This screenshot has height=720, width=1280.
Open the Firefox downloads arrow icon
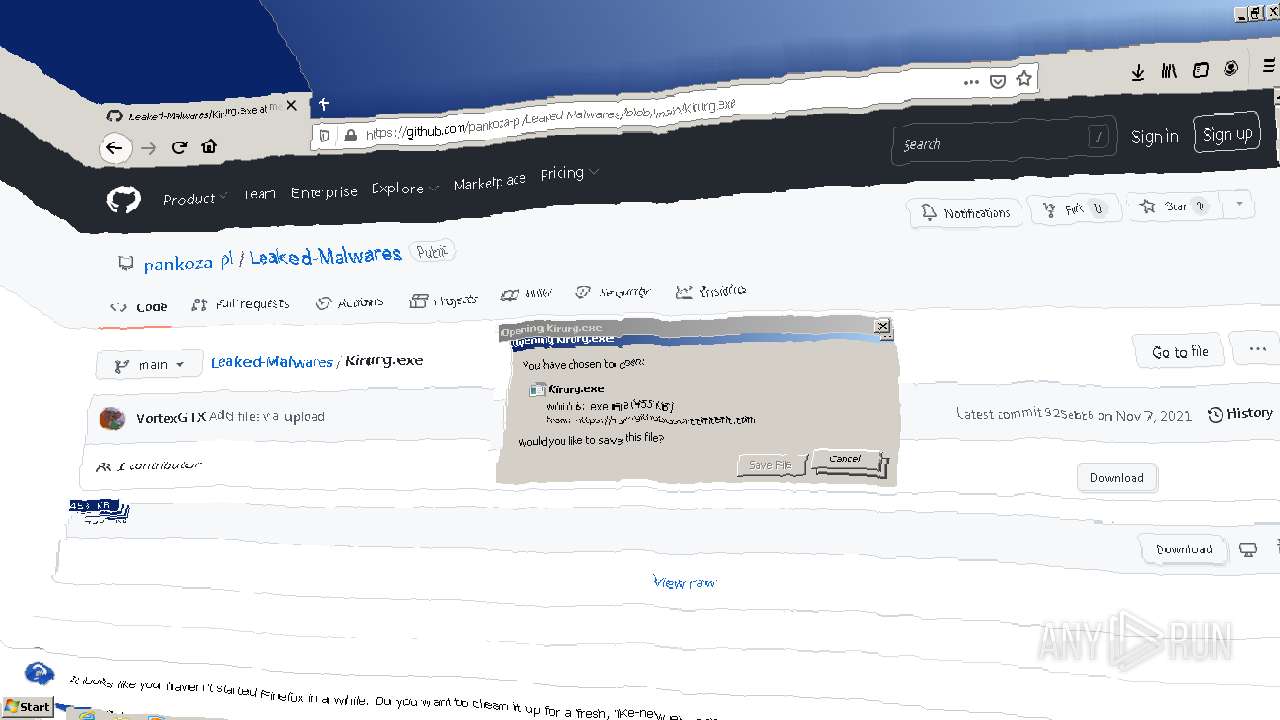pos(1138,72)
